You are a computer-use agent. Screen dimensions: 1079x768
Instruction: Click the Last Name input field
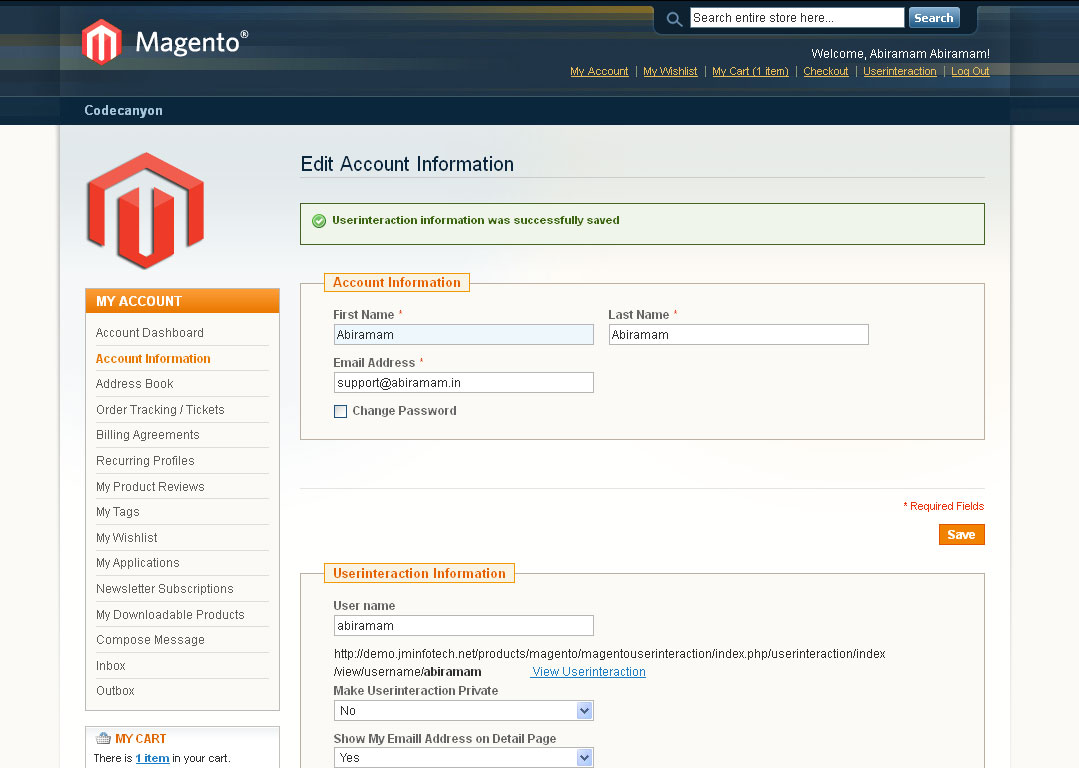pyautogui.click(x=738, y=335)
